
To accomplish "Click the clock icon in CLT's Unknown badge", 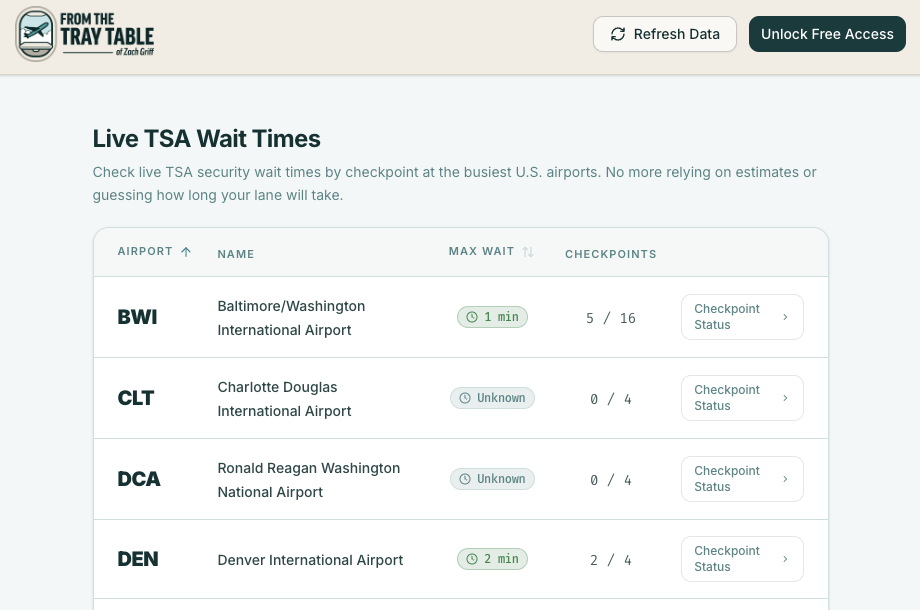I will pyautogui.click(x=464, y=398).
